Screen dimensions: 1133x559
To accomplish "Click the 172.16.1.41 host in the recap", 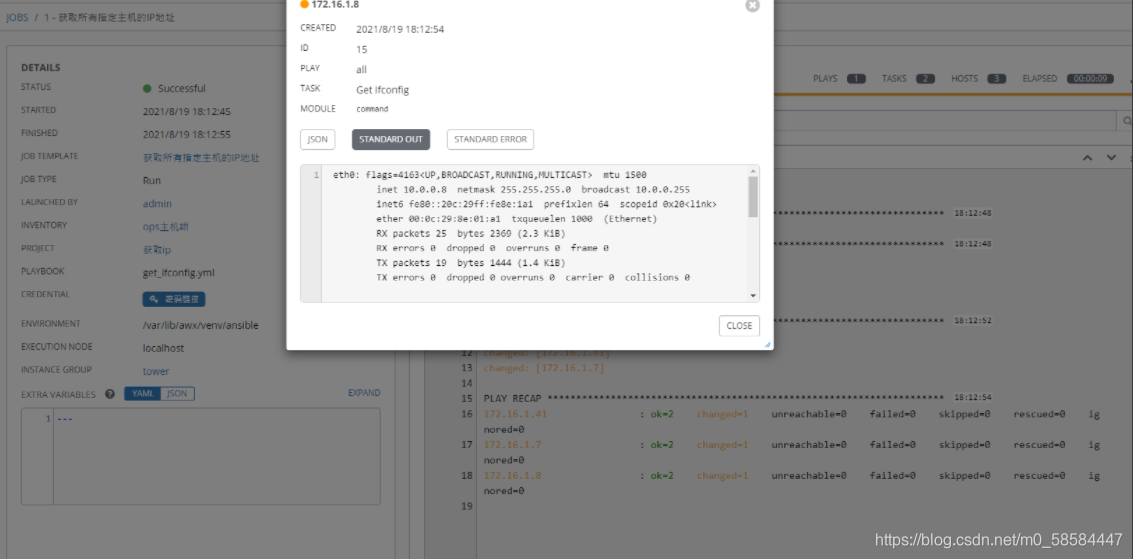I will coord(515,415).
